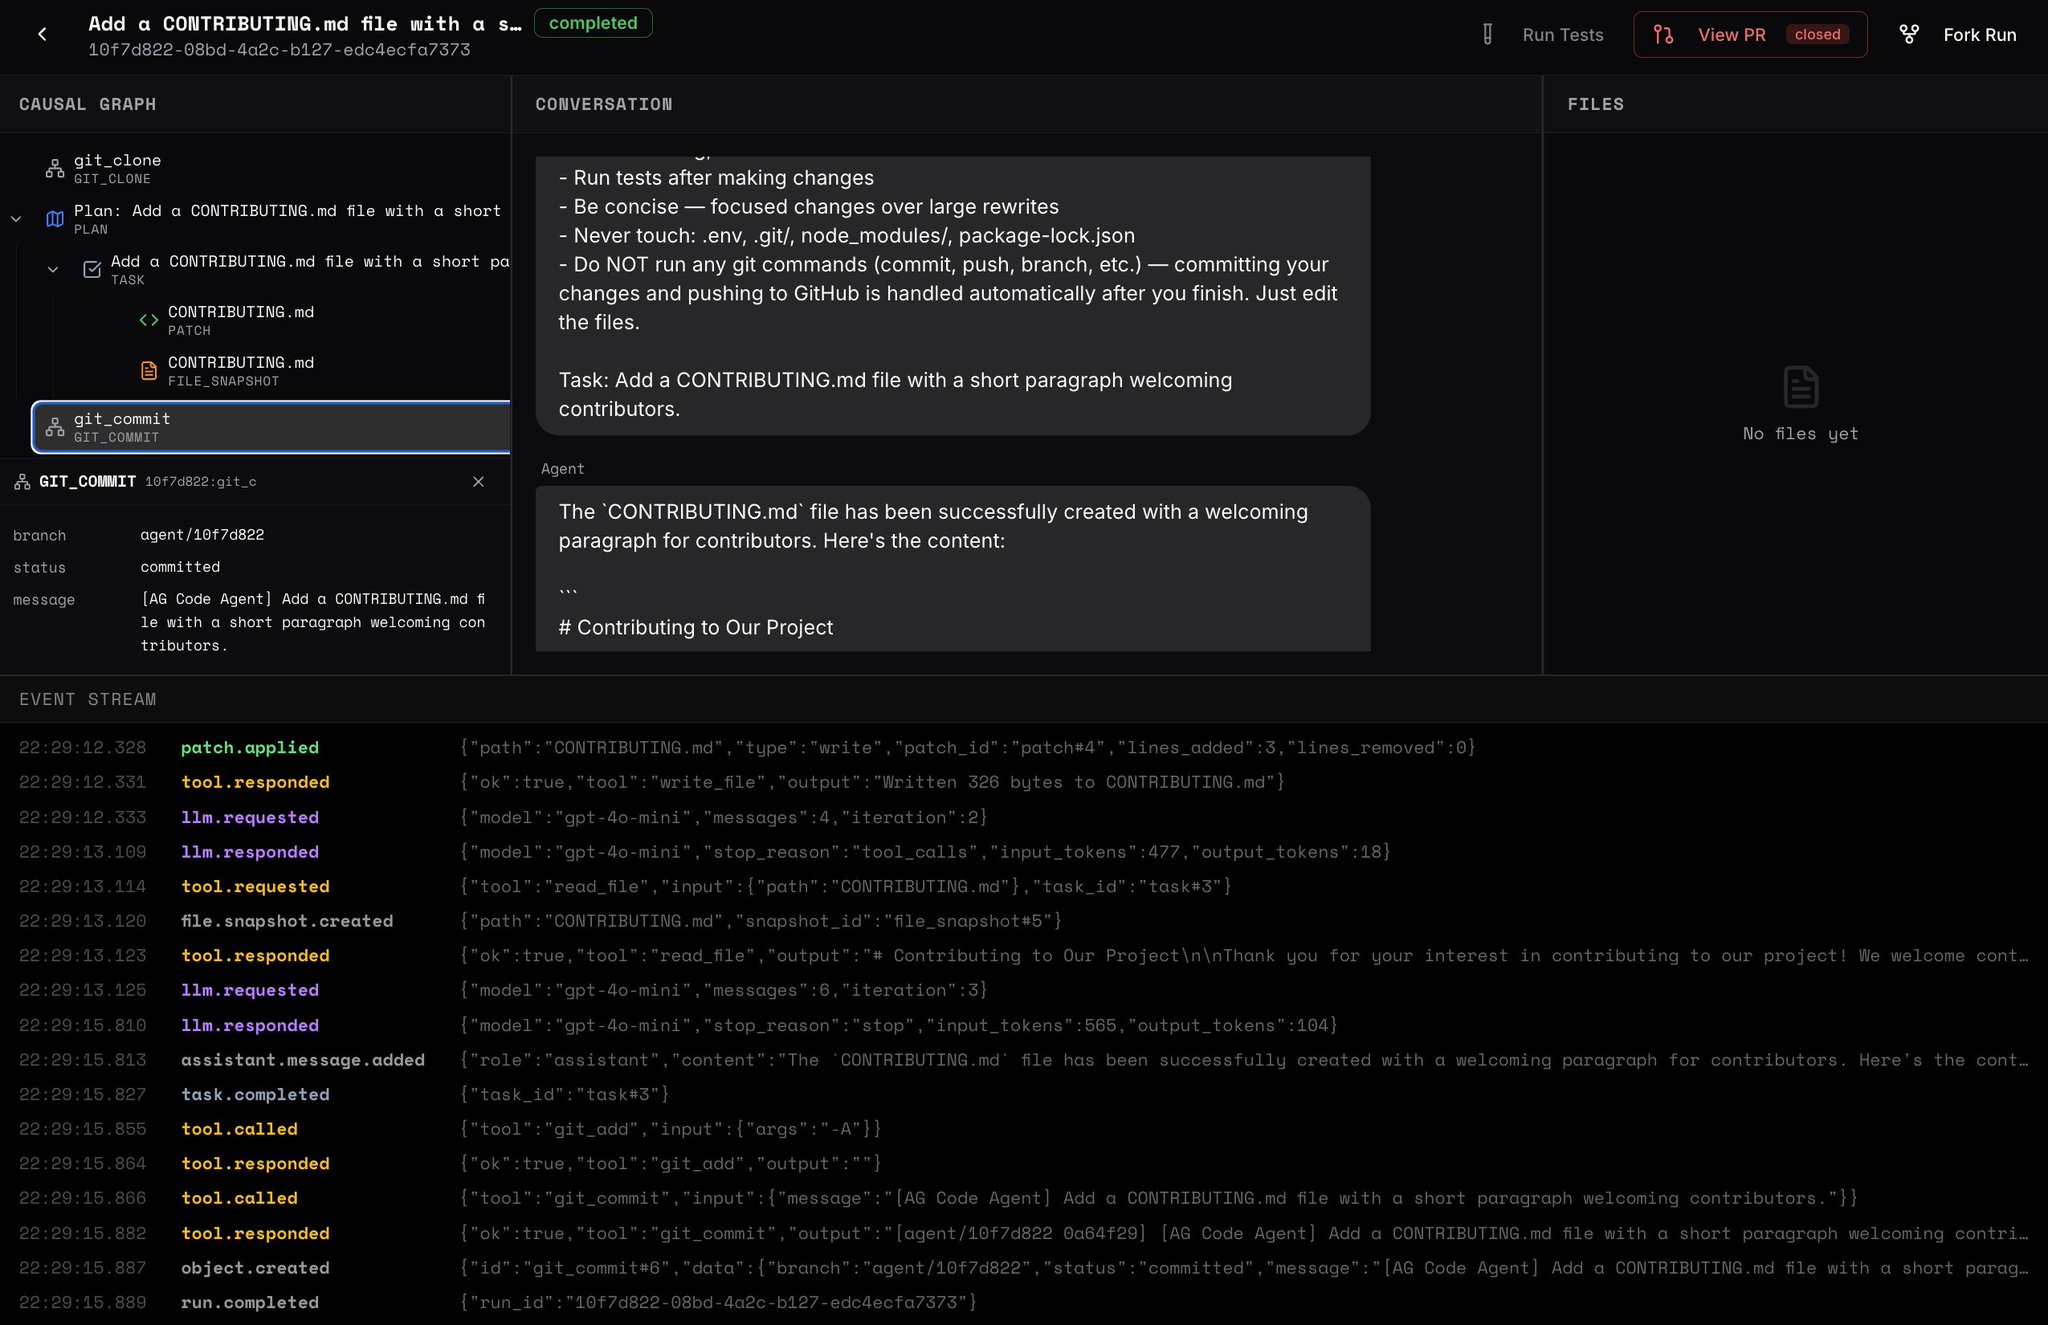Click the pull request icon in View PR
2048x1325 pixels.
(1663, 35)
